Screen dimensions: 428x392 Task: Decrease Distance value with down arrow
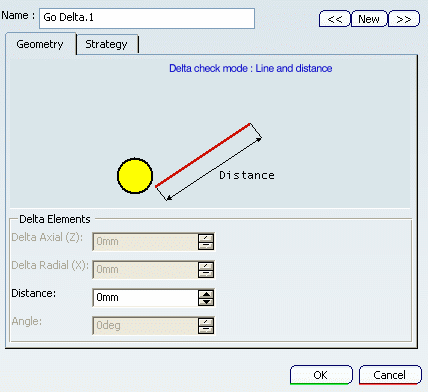tap(206, 302)
